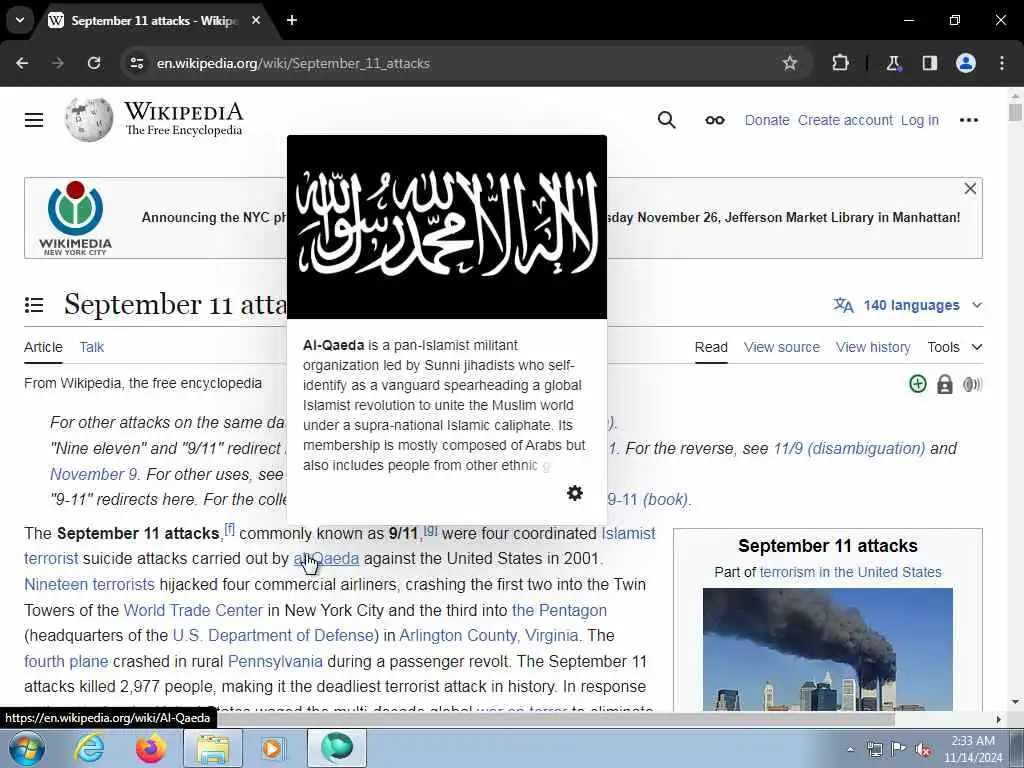
Task: Close the September 11 attacks tab
Action: (x=256, y=20)
